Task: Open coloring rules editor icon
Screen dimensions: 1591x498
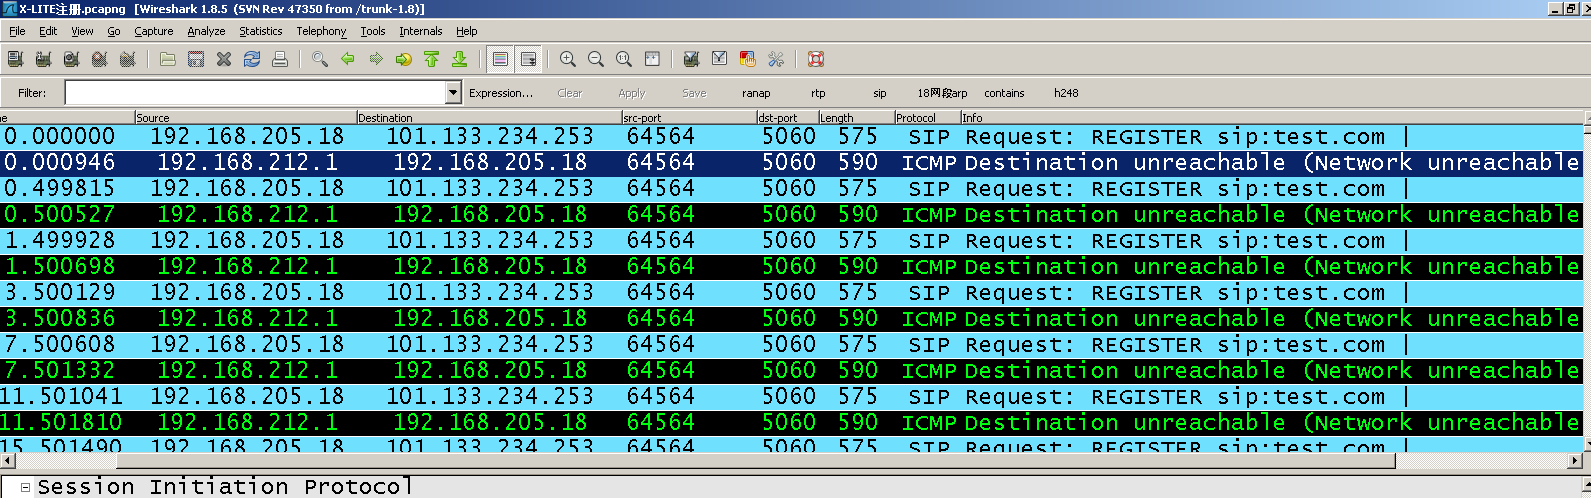Action: point(747,60)
